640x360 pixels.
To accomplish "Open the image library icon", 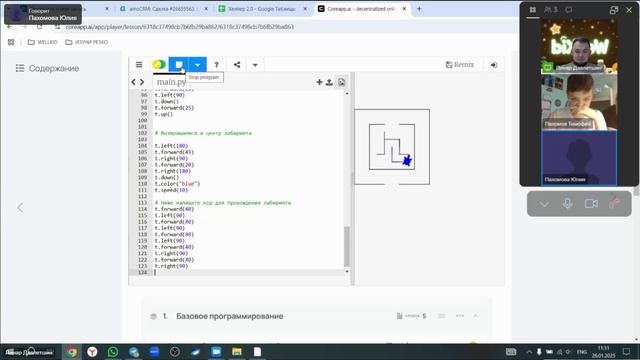I will point(341,82).
